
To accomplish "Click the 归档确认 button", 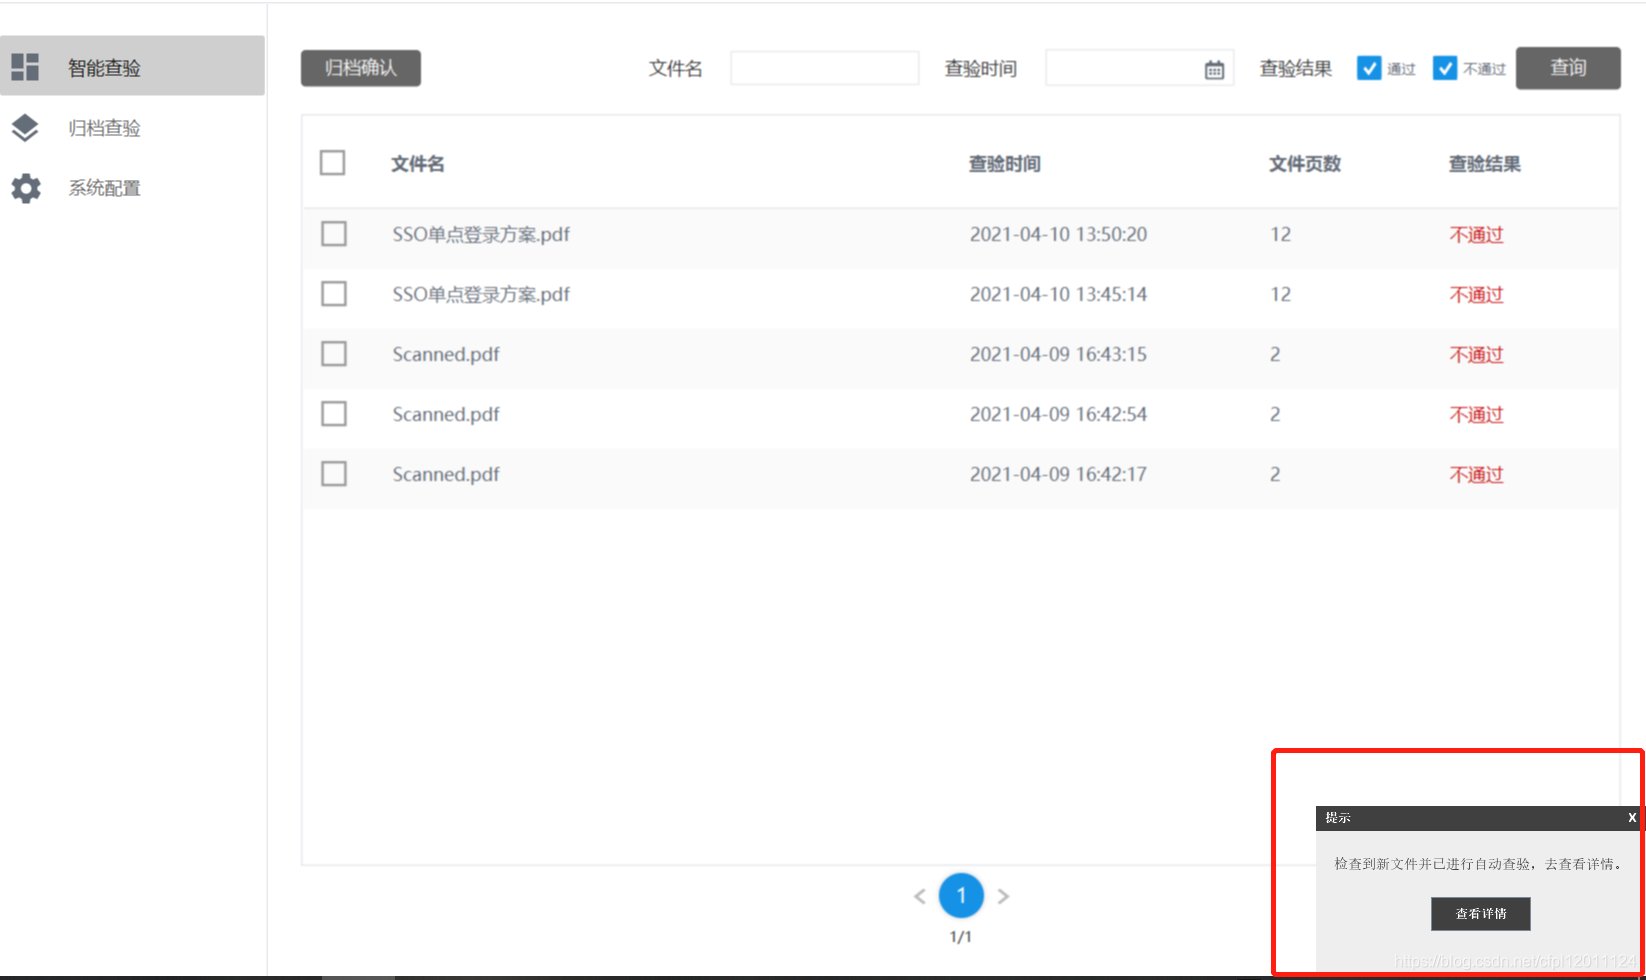I will [361, 68].
